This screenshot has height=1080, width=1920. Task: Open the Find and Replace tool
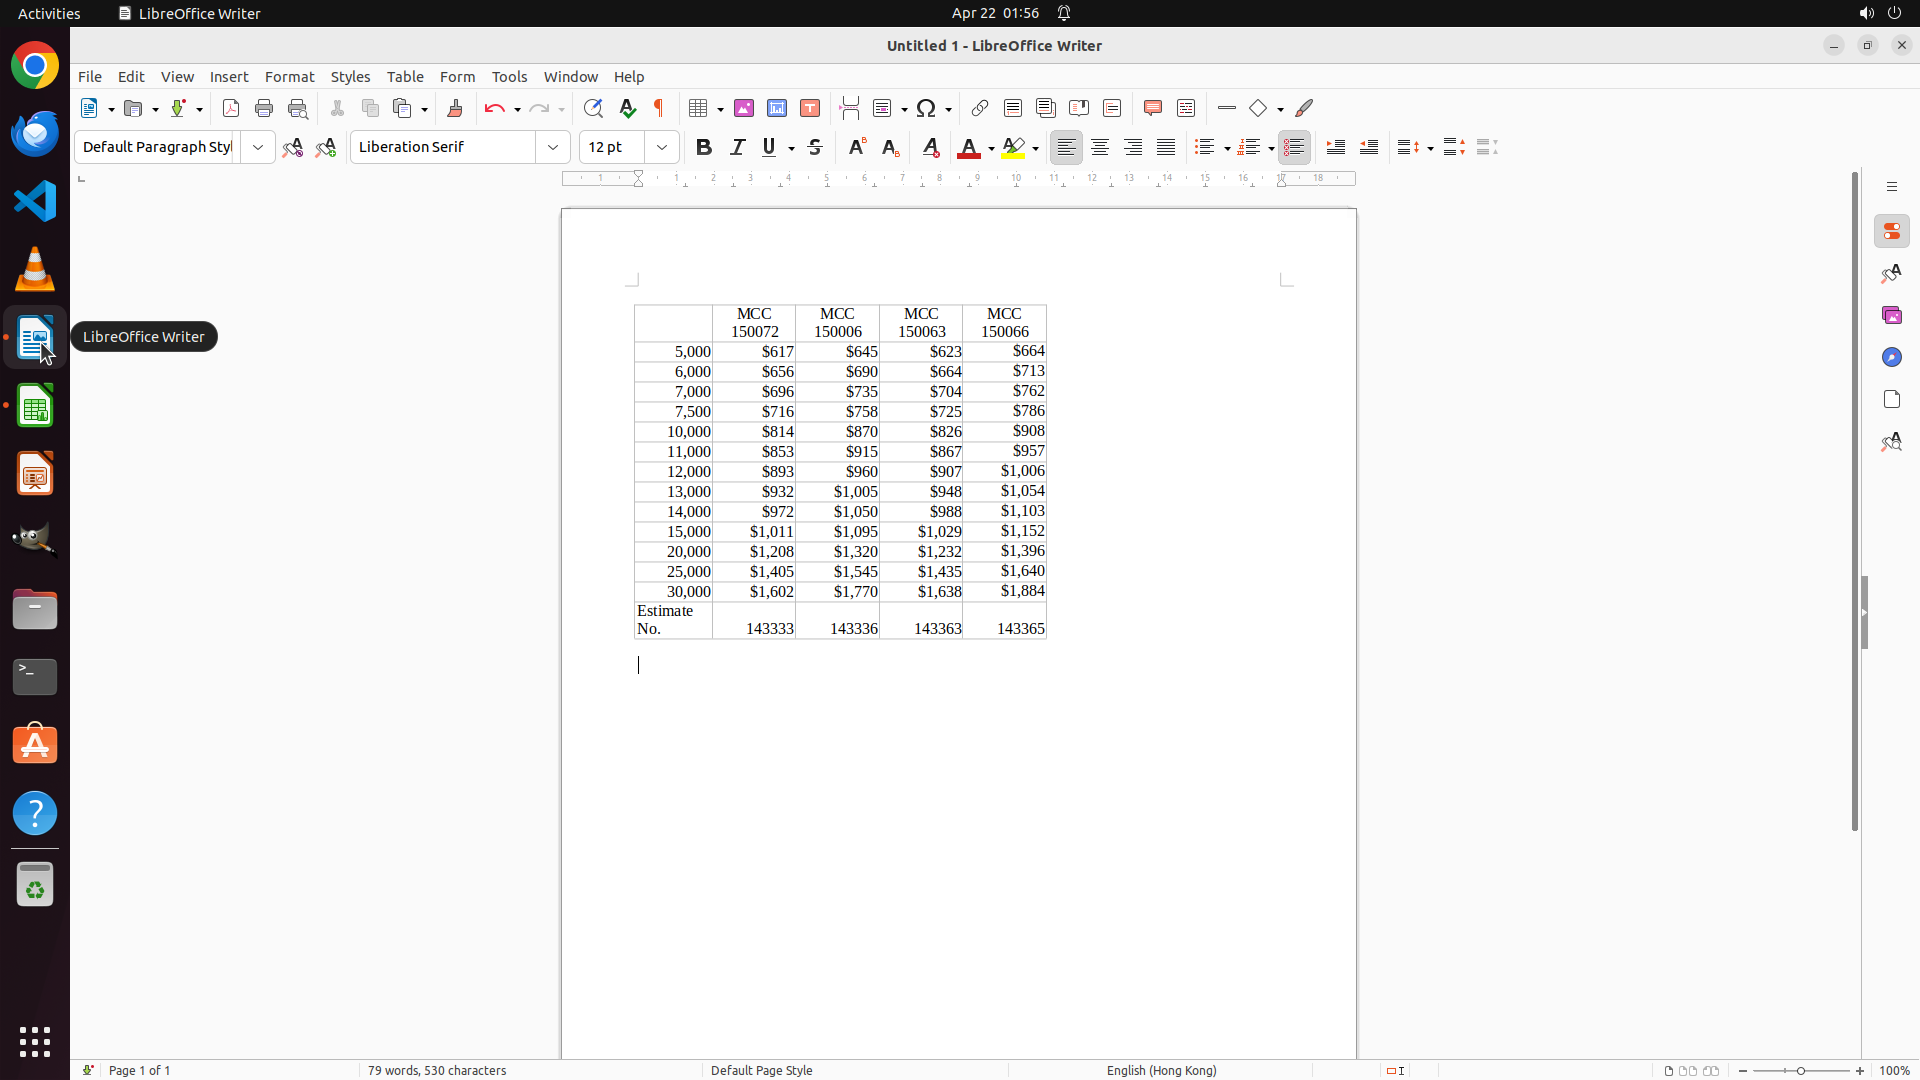[x=593, y=108]
